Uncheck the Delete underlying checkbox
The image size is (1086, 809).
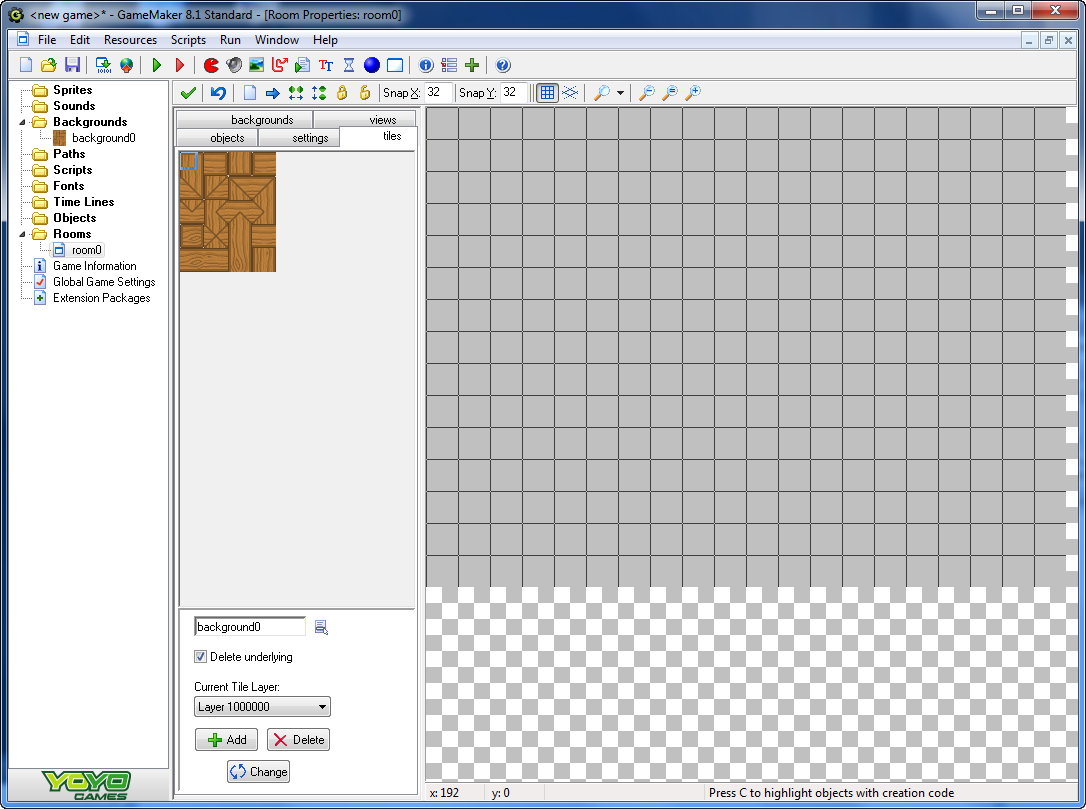[x=201, y=657]
